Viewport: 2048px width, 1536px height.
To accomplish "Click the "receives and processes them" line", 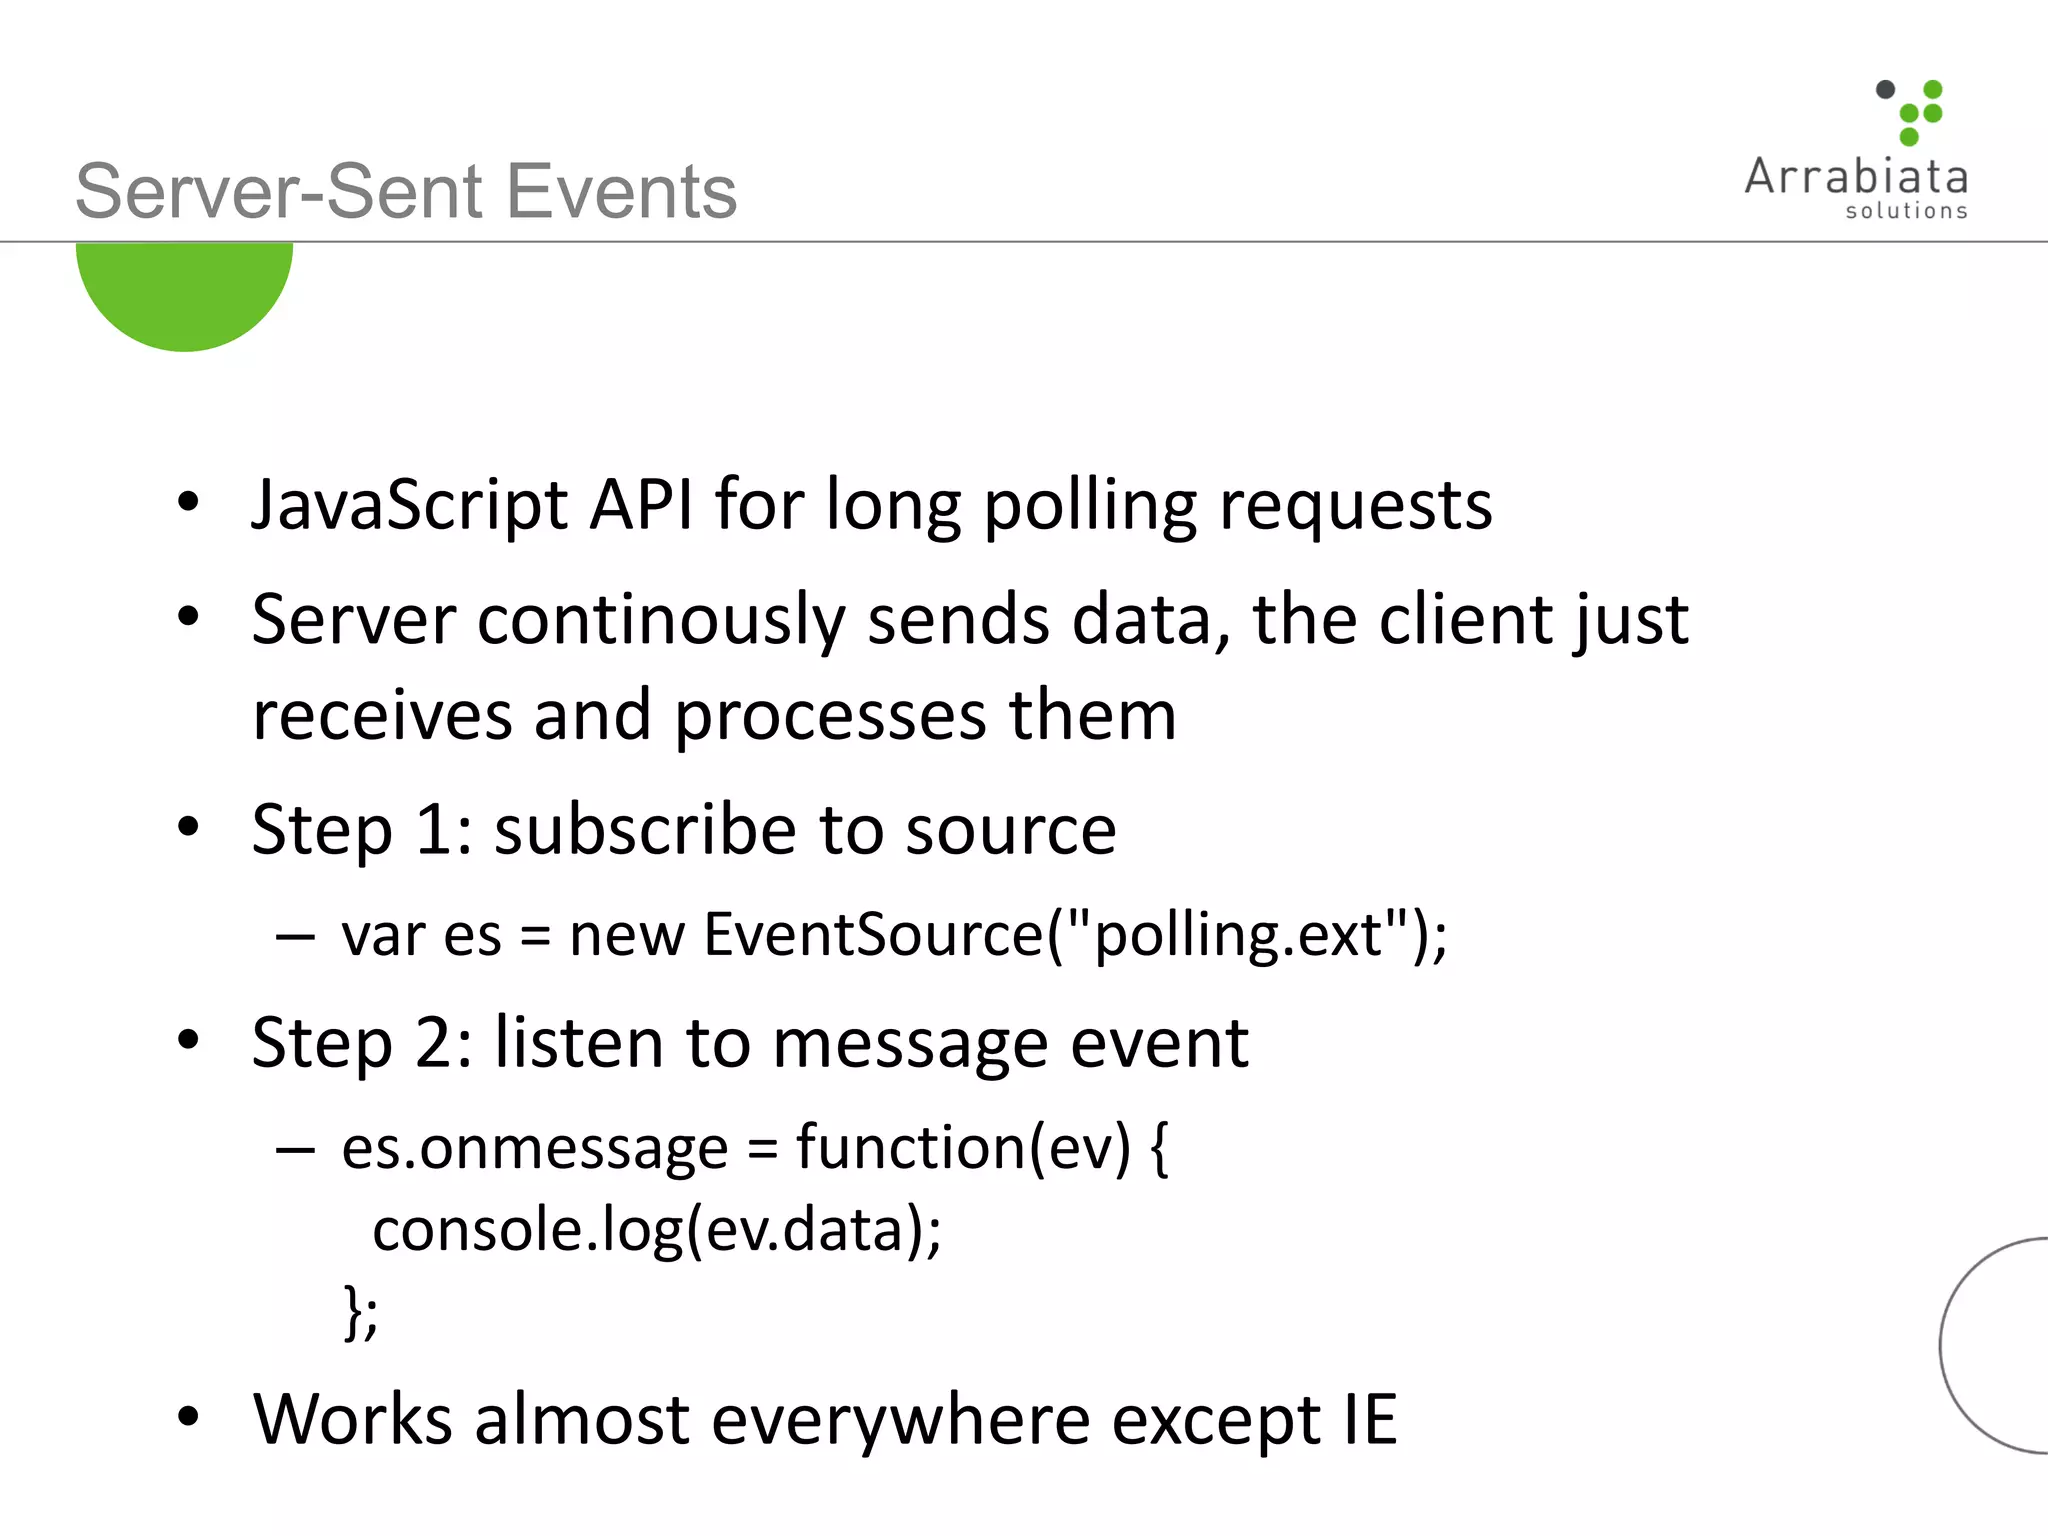I will pos(714,715).
